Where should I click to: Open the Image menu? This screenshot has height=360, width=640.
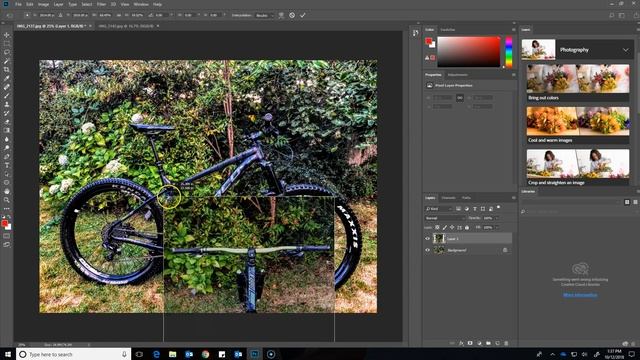pos(43,4)
